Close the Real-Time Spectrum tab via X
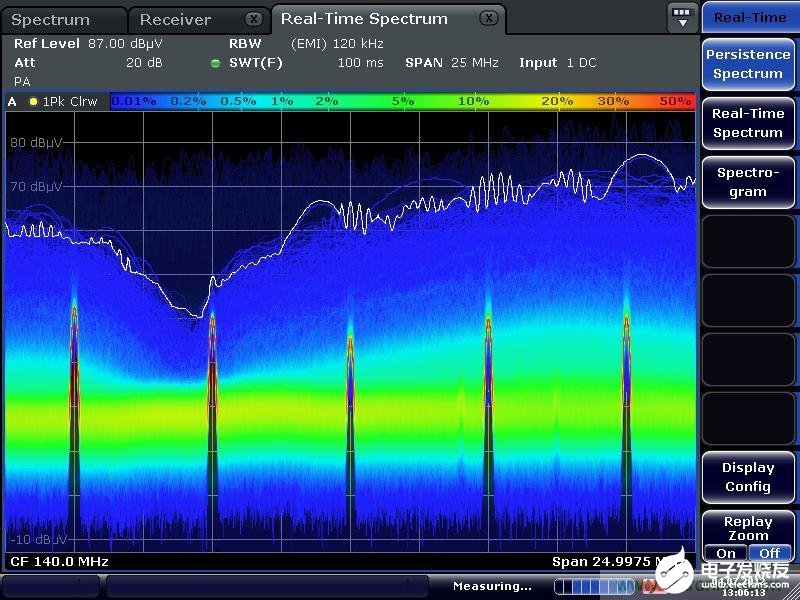Viewport: 800px width, 600px height. click(487, 19)
